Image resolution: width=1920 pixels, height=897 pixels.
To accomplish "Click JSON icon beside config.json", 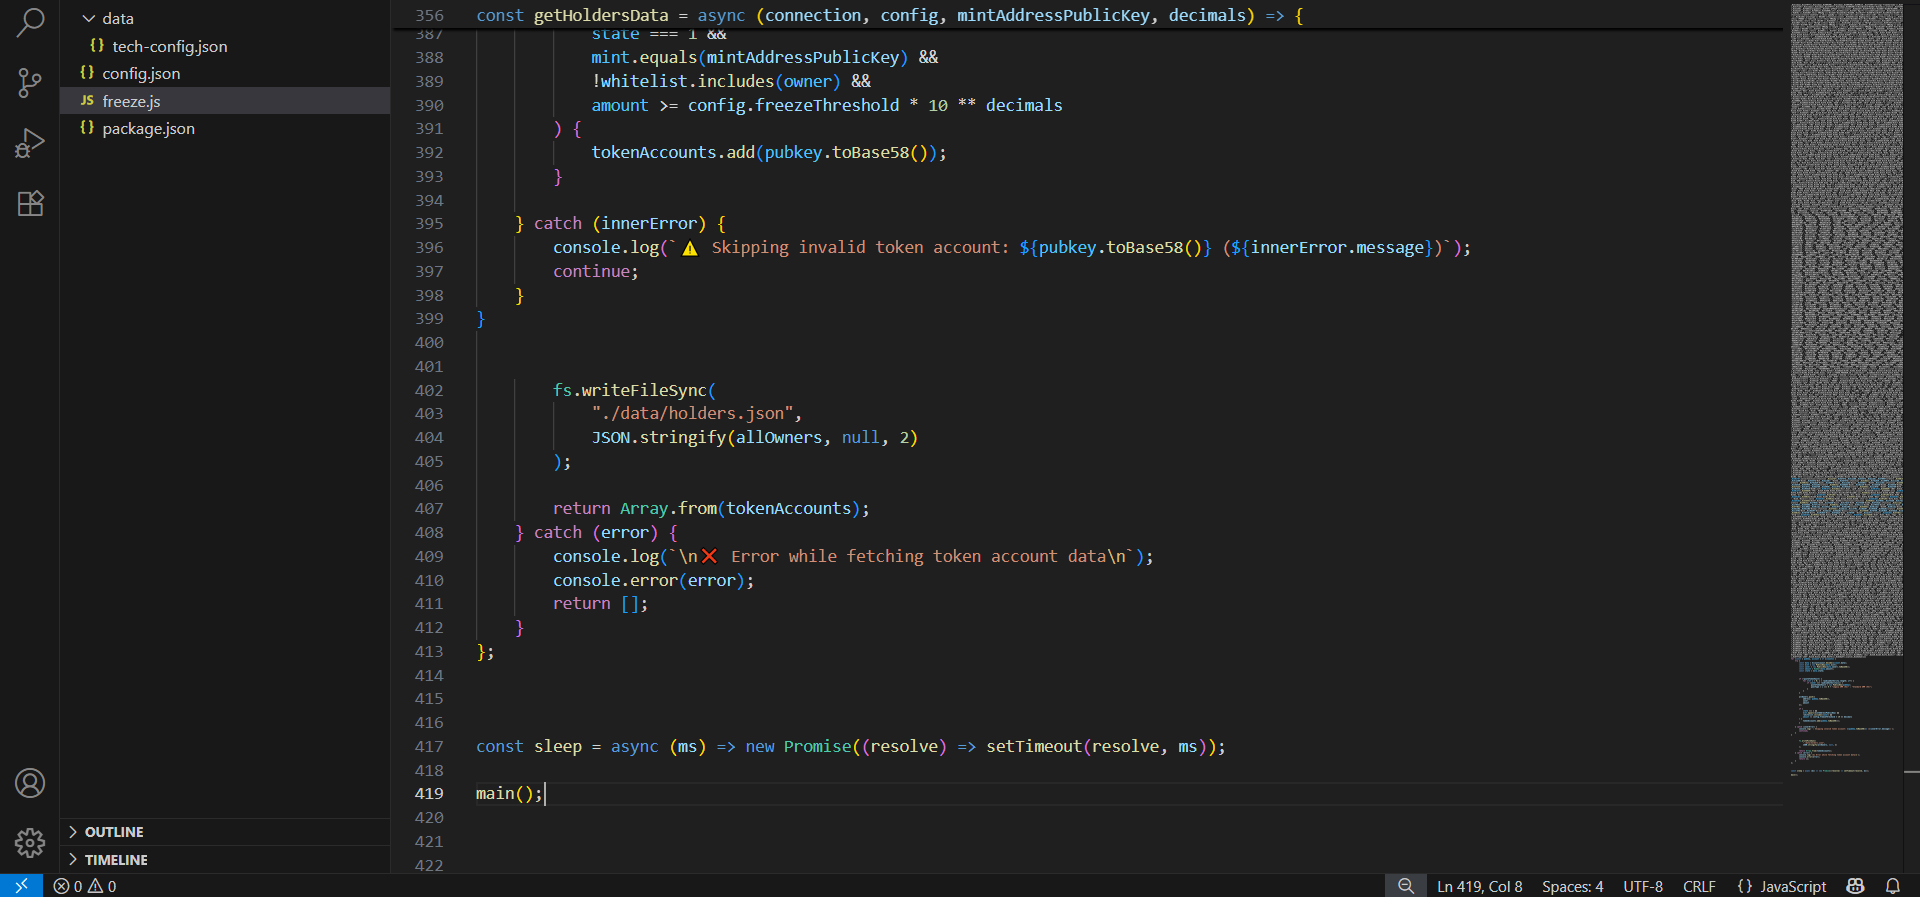I will (87, 73).
